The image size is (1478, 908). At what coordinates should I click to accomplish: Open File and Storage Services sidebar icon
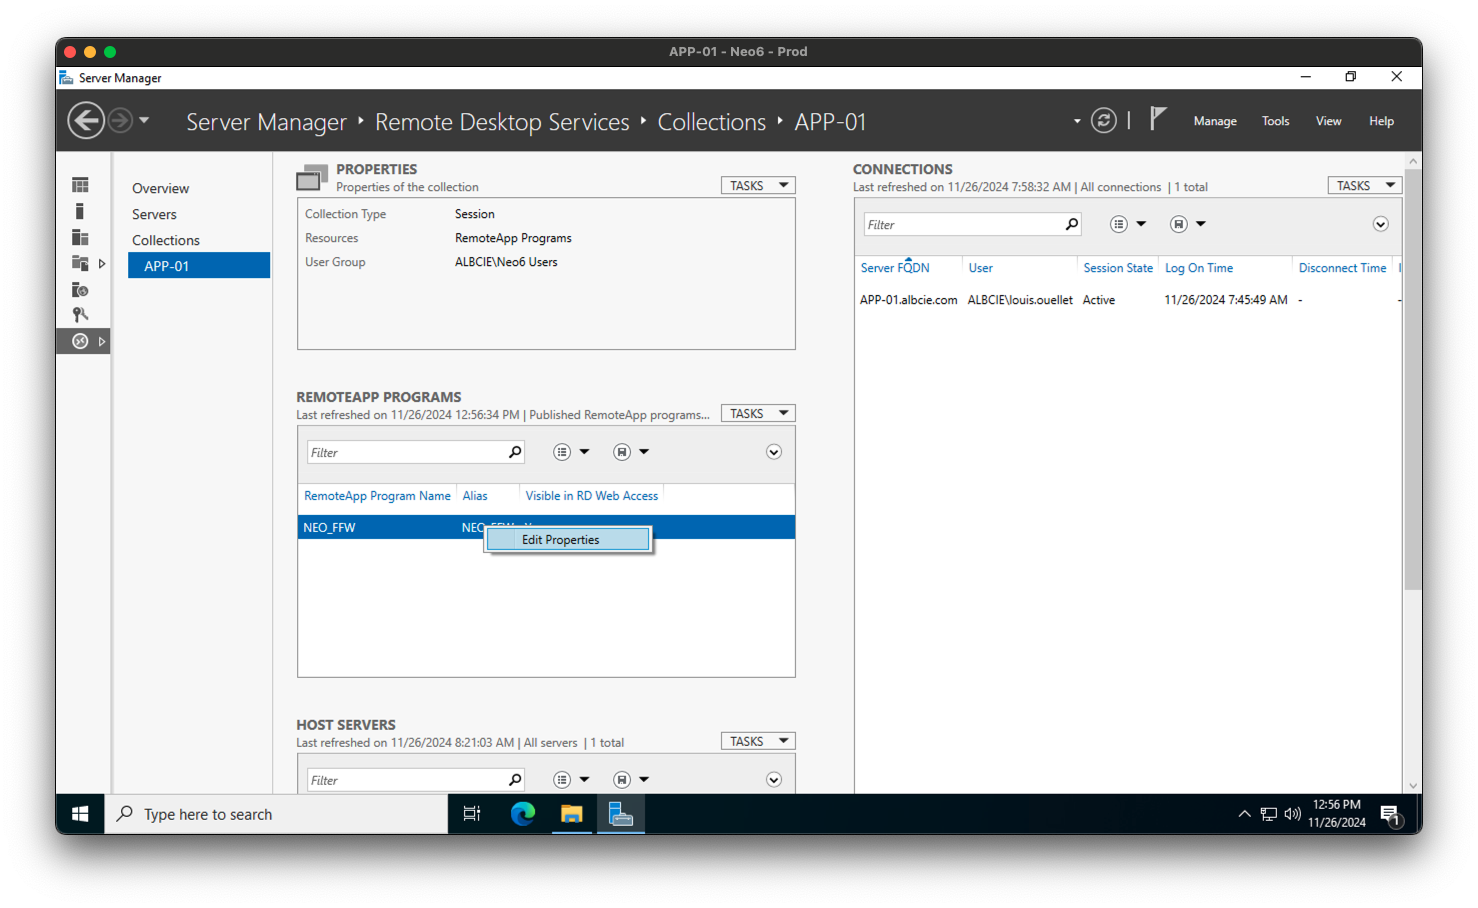[x=80, y=263]
